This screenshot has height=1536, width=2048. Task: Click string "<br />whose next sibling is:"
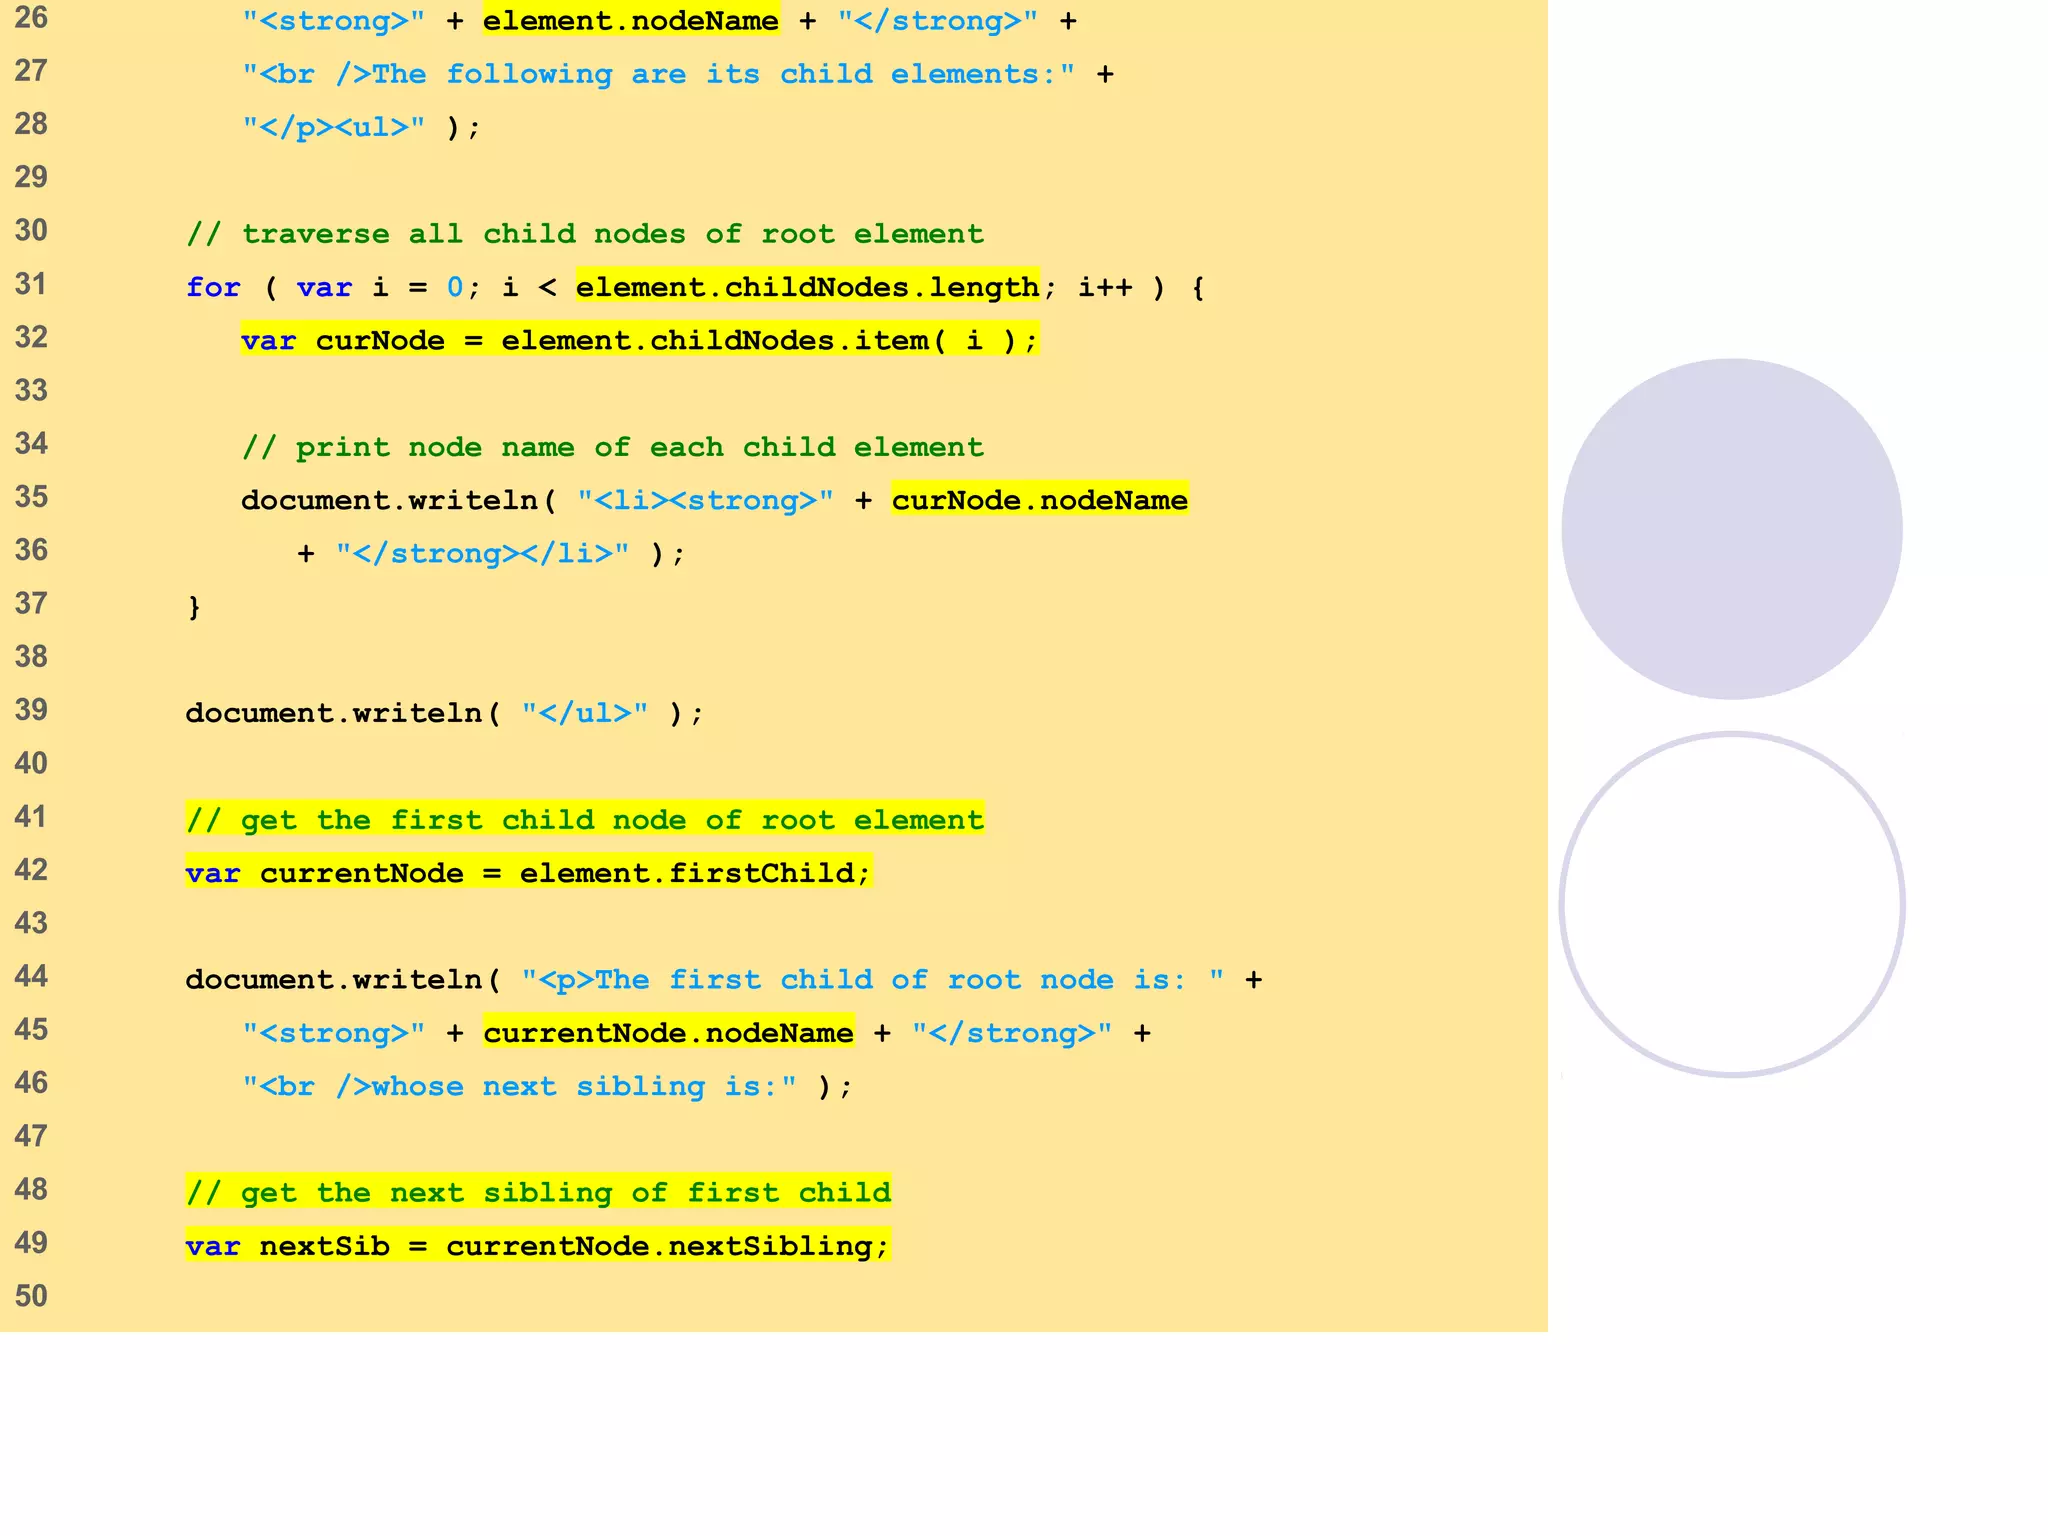(520, 1086)
